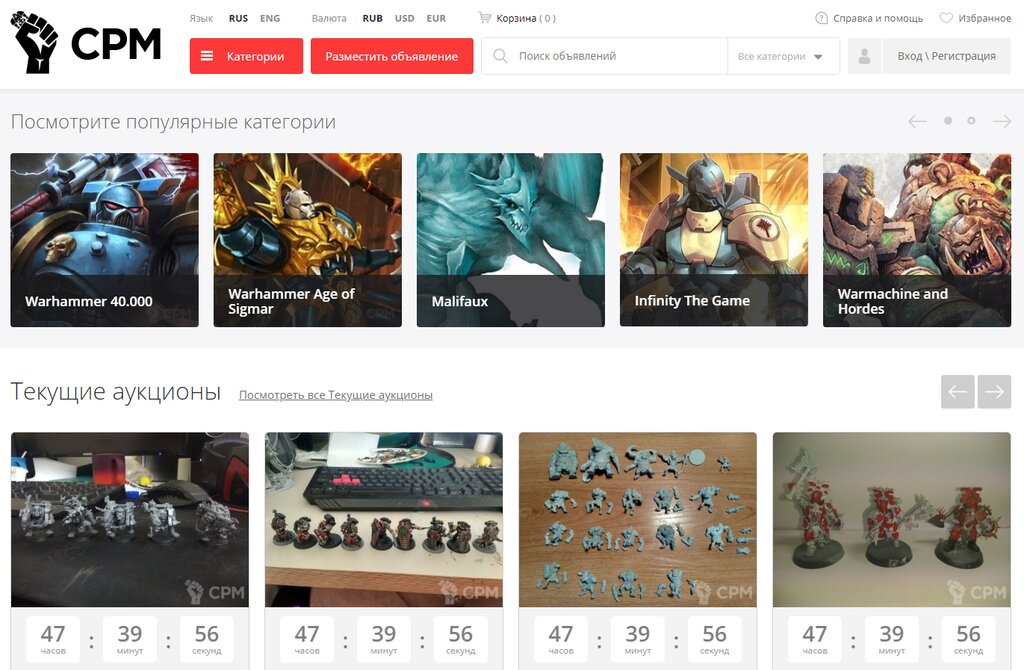Click the CPM fist logo

pos(86,42)
